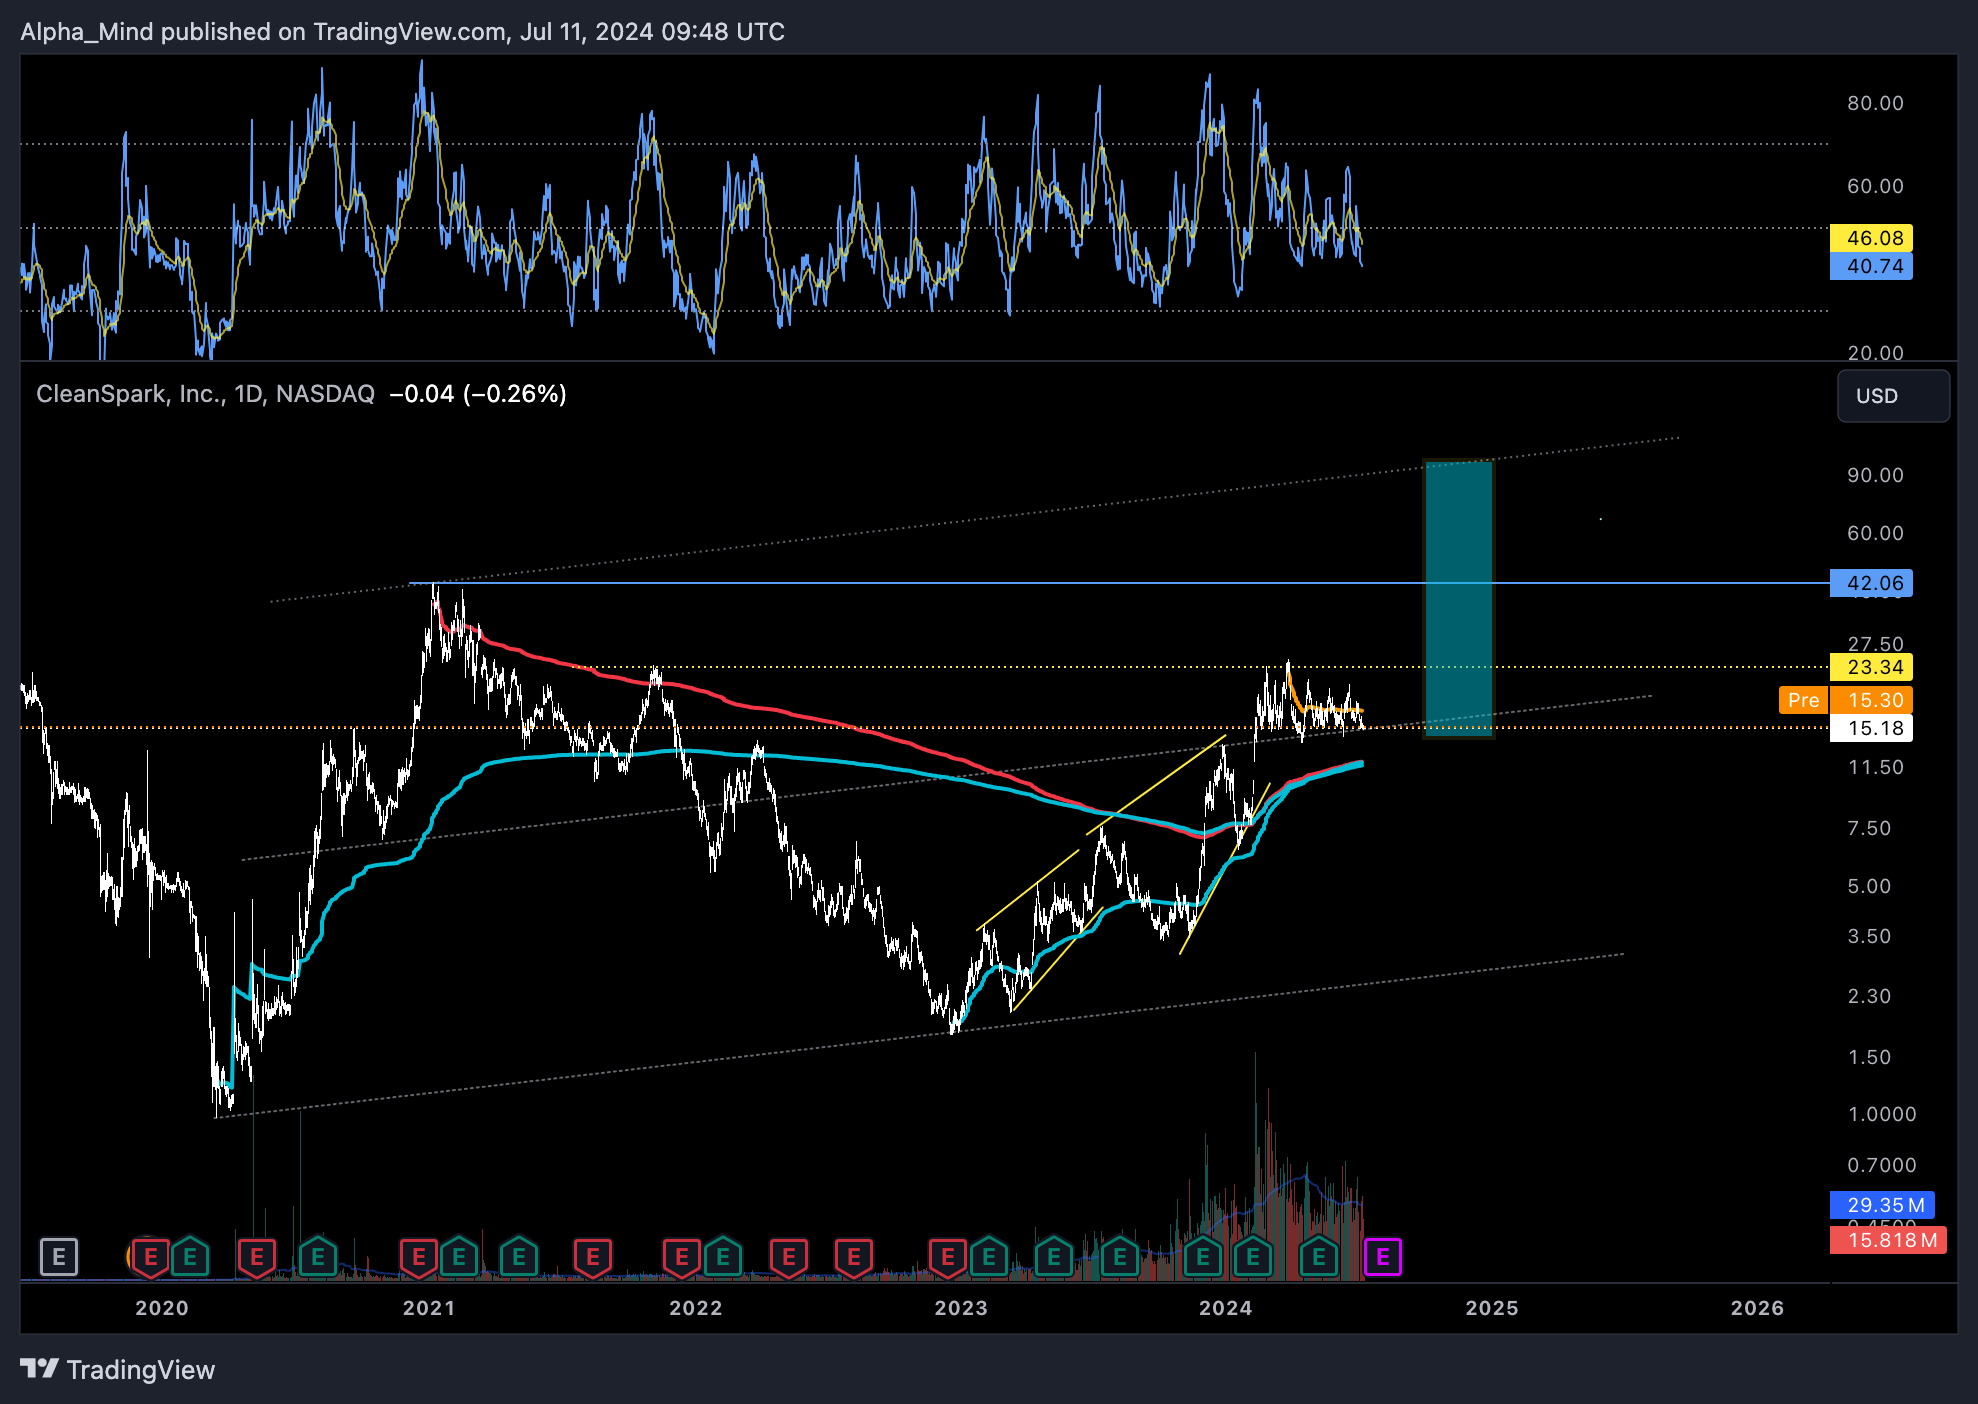Click the blue 29.35 M volume label
Image resolution: width=1978 pixels, height=1404 pixels.
(1882, 1205)
